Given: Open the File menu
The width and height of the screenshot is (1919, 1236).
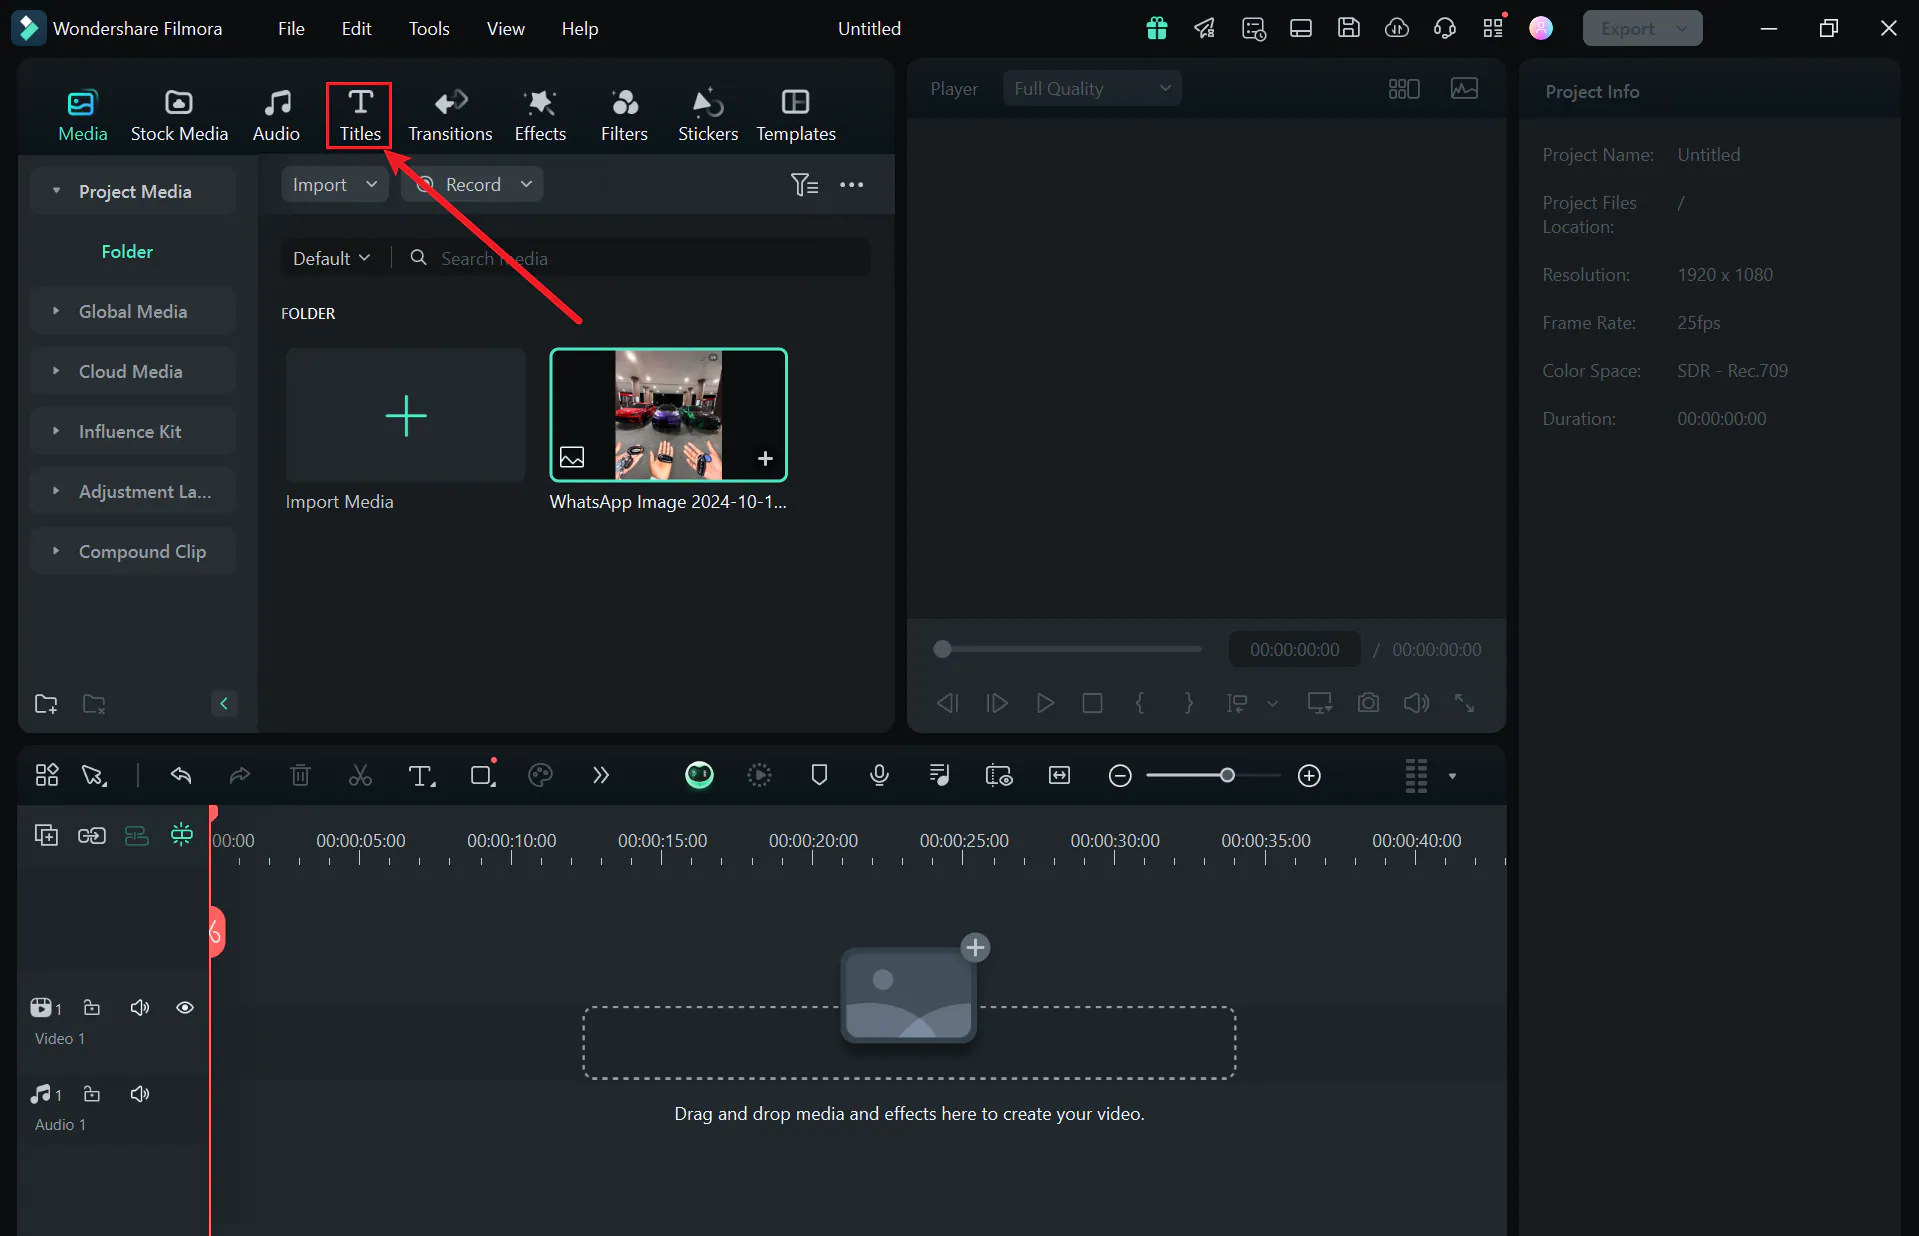Looking at the screenshot, I should point(291,29).
